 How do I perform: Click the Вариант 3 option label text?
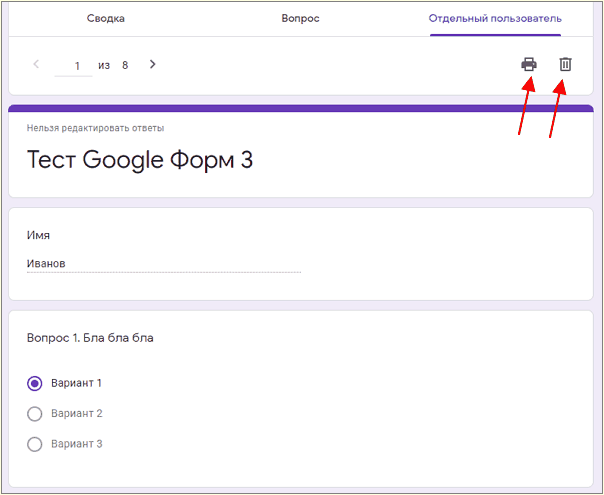[x=77, y=444]
